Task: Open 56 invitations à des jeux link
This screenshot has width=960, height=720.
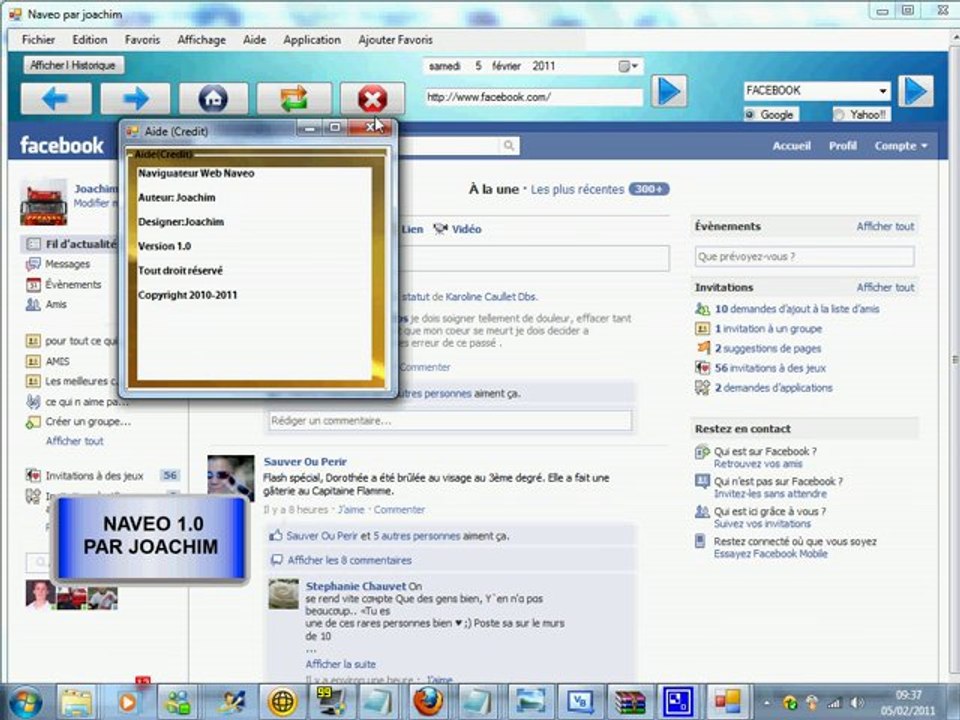Action: pyautogui.click(x=770, y=369)
